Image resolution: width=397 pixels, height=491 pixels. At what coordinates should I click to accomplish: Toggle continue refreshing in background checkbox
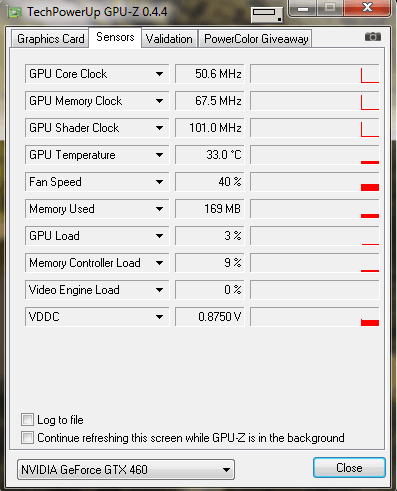[27, 438]
